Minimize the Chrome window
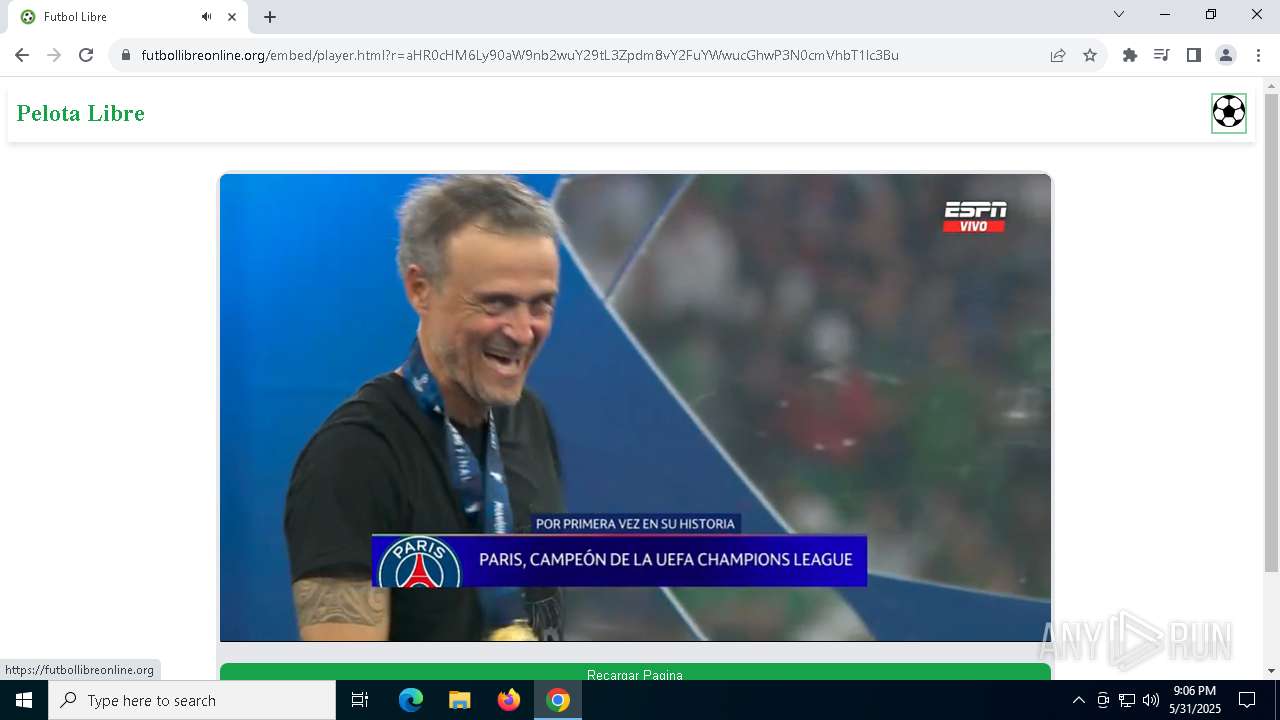1280x720 pixels. tap(1165, 14)
